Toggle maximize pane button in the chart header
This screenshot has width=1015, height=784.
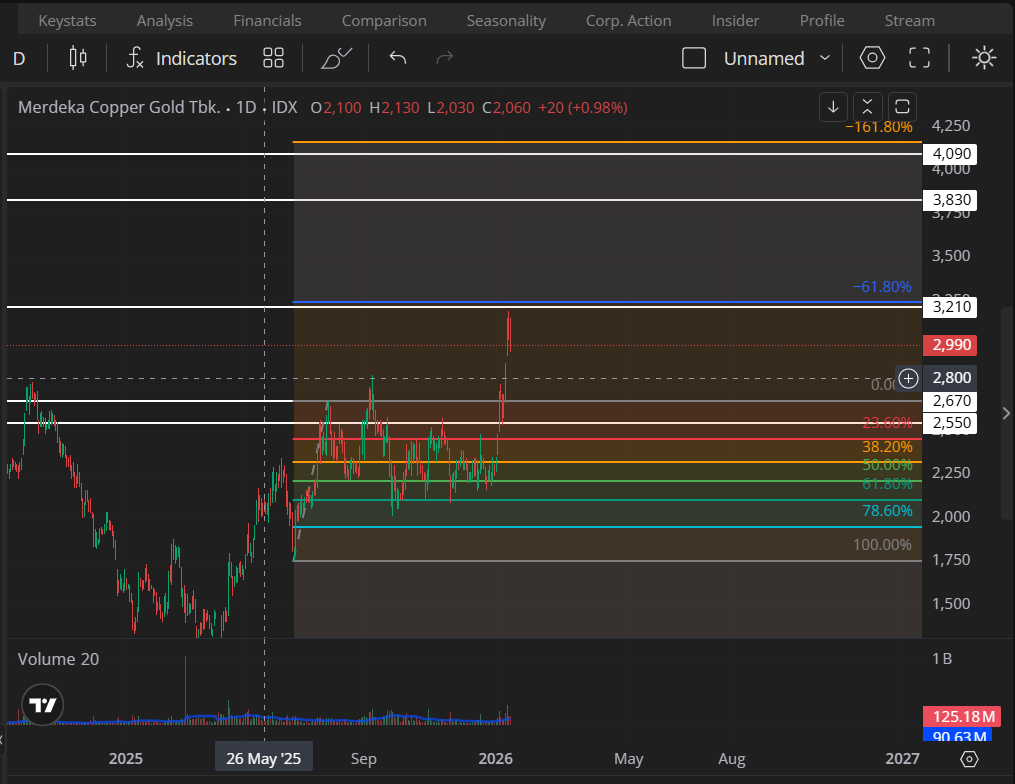click(x=902, y=106)
